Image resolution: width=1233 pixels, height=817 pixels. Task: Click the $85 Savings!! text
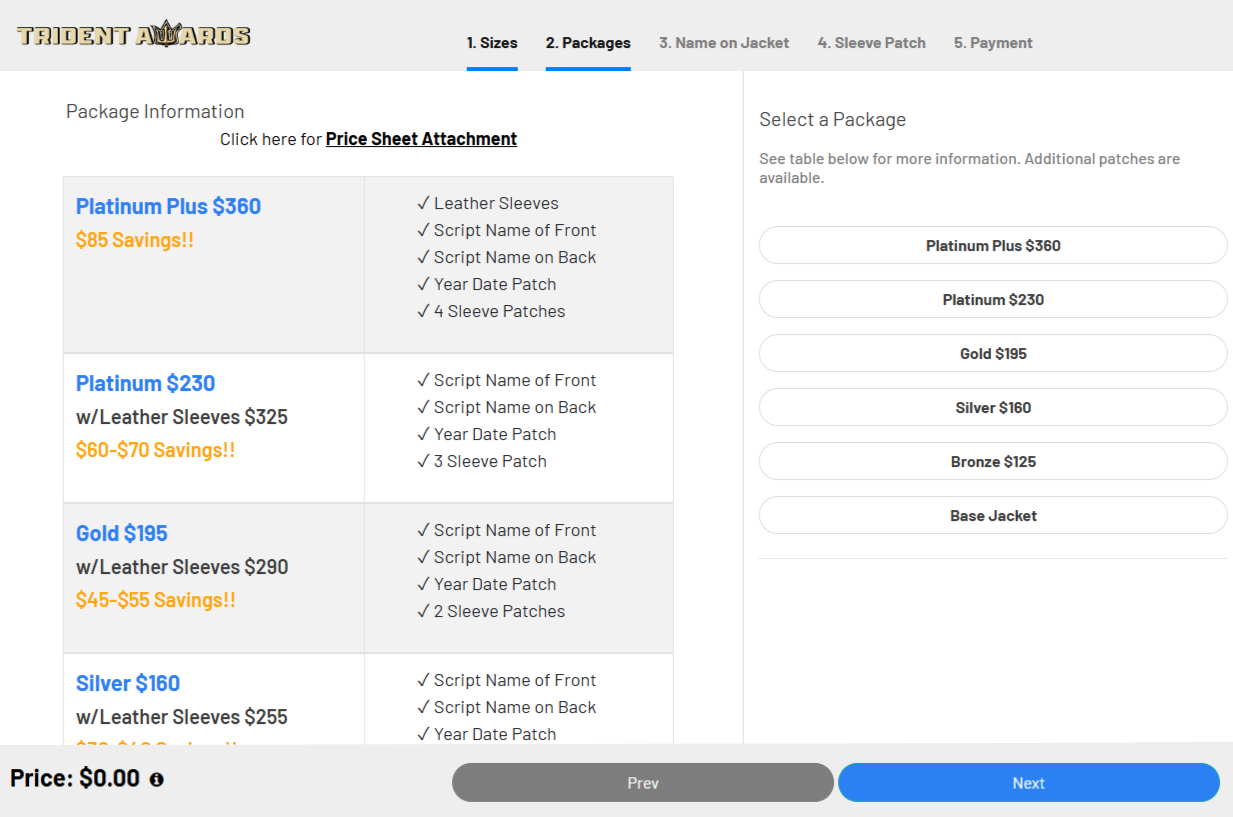[135, 240]
